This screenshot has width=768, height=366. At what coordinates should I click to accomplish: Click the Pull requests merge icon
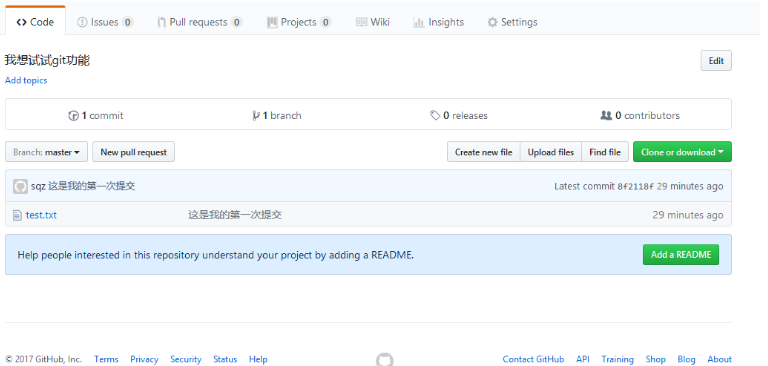162,22
